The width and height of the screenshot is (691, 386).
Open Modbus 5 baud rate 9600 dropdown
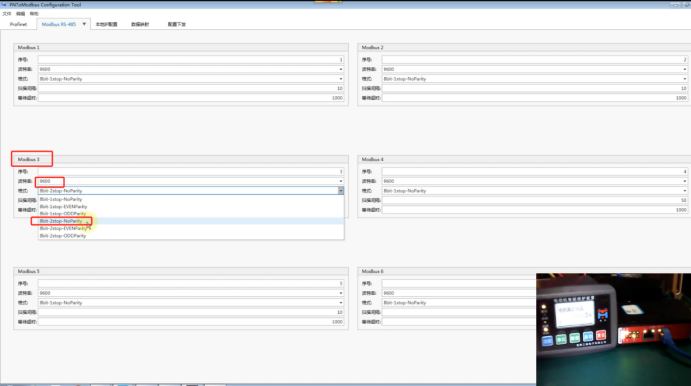191,293
